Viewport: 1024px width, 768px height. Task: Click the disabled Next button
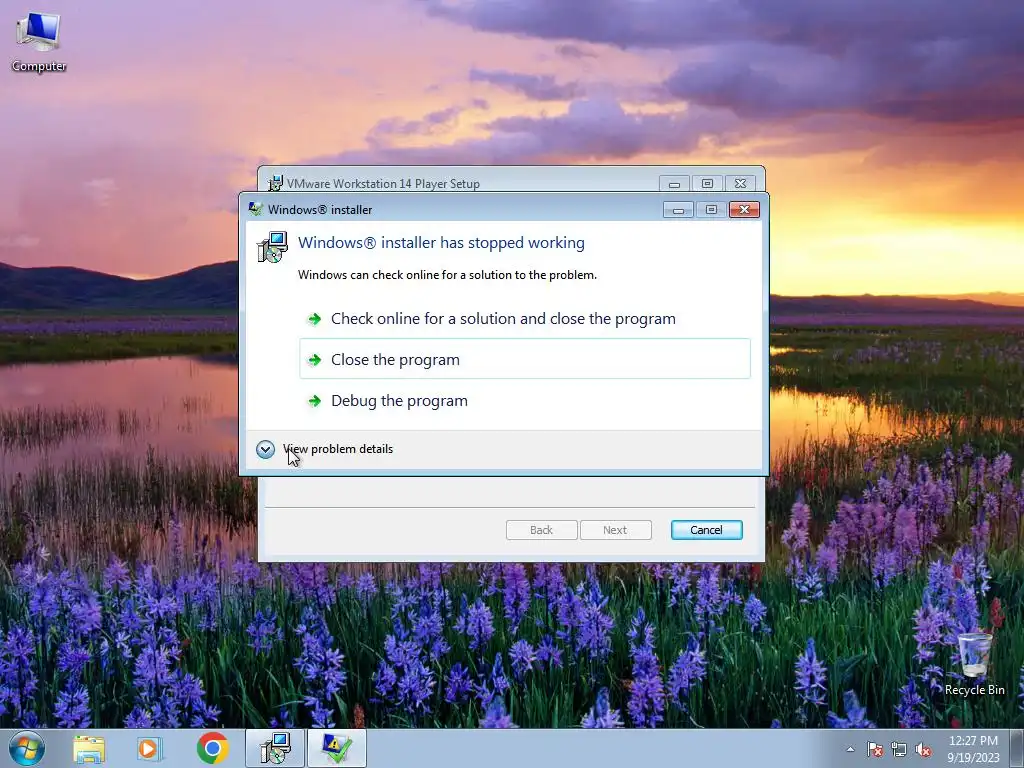click(615, 530)
